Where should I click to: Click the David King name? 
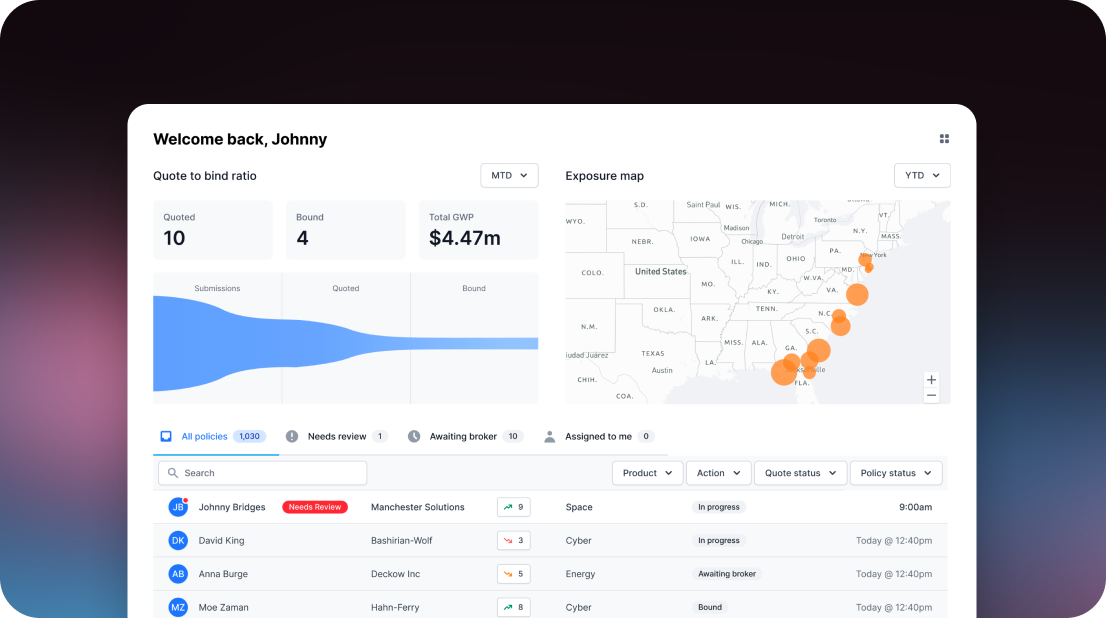click(x=221, y=540)
